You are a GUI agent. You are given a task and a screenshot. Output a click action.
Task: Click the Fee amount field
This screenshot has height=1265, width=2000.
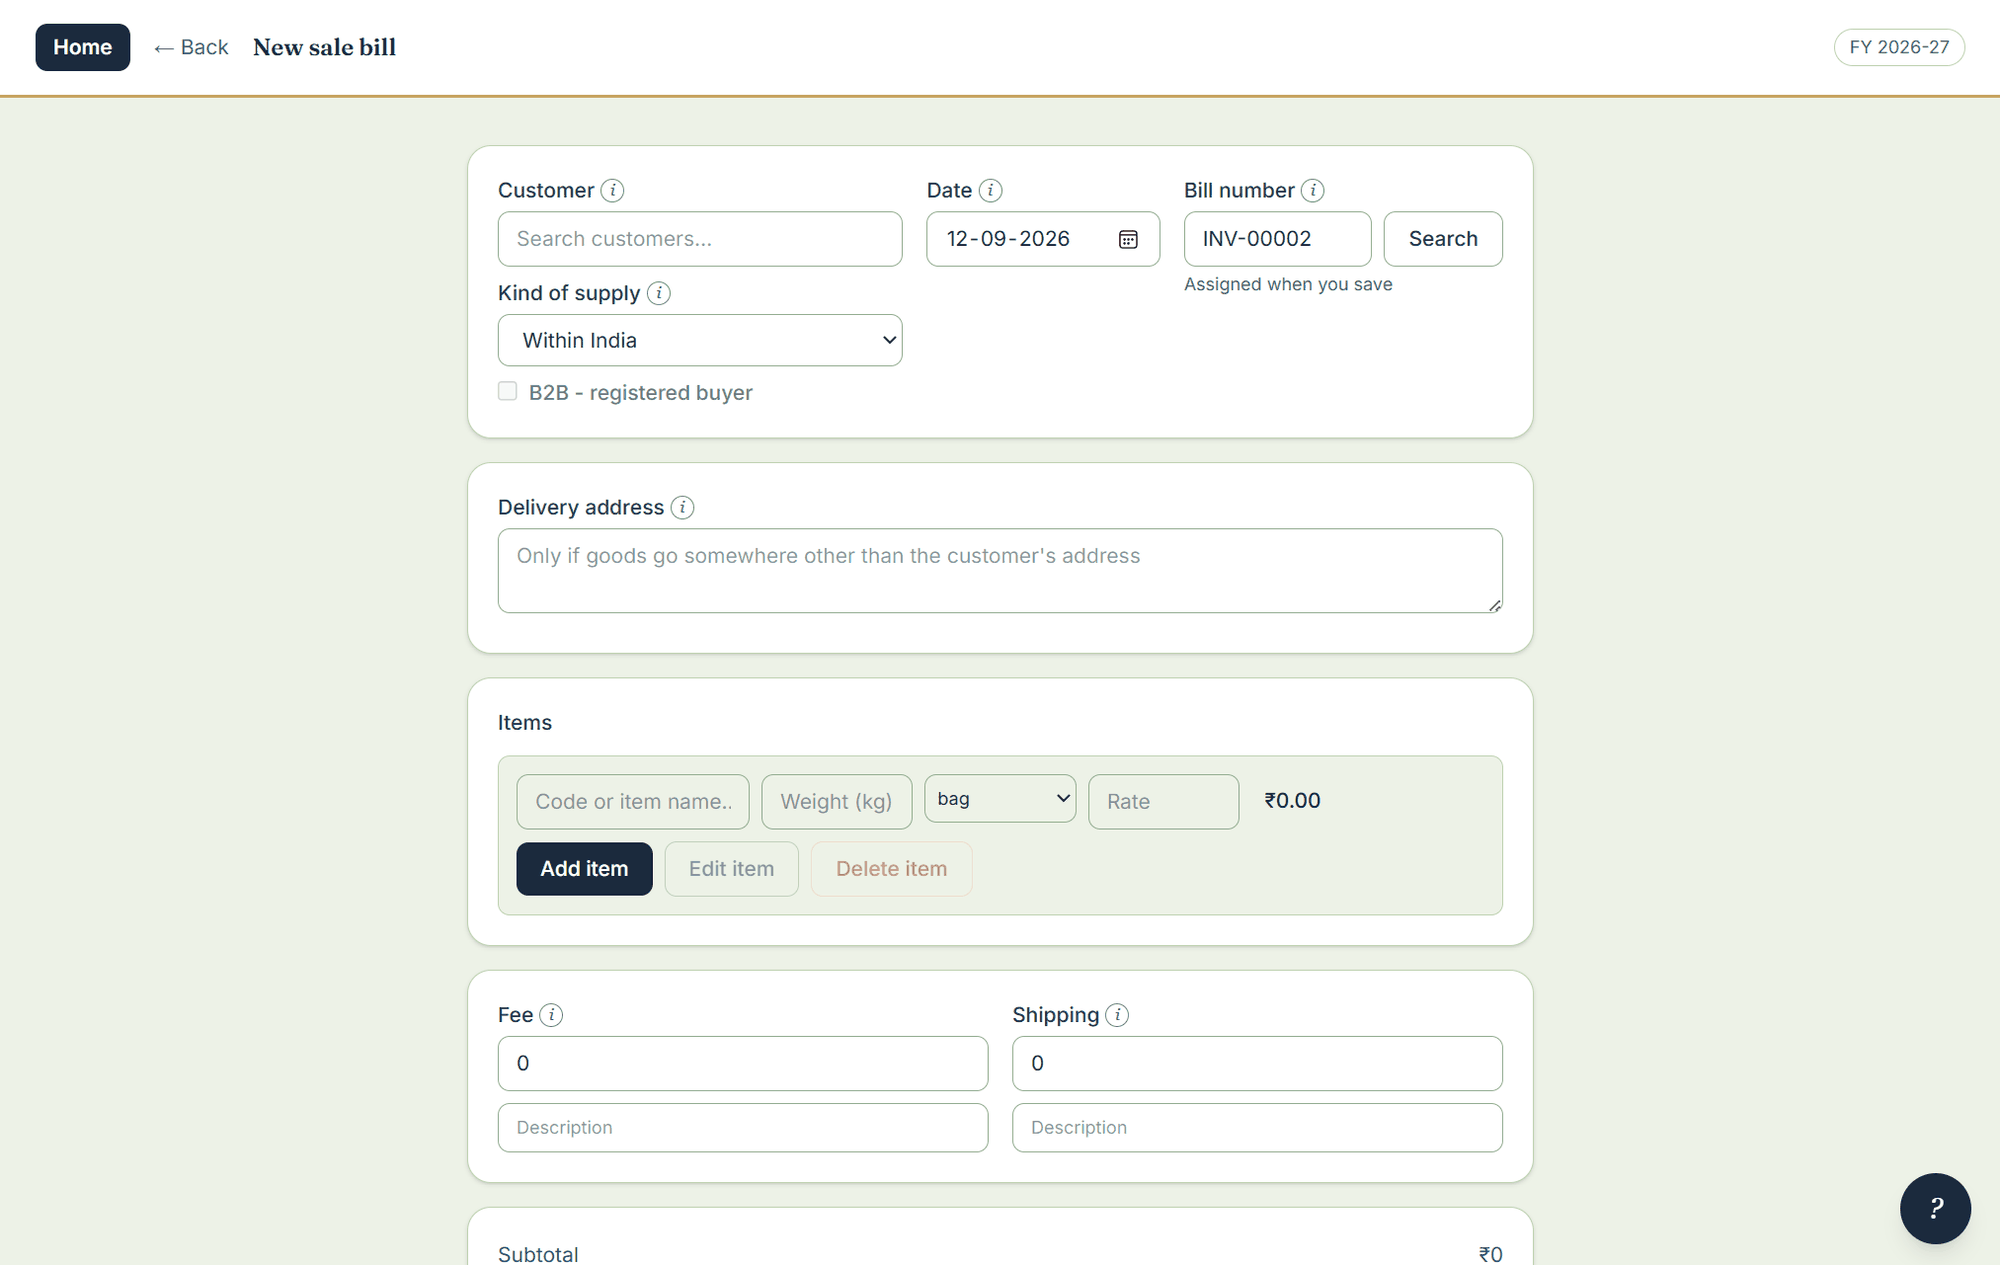pos(743,1063)
